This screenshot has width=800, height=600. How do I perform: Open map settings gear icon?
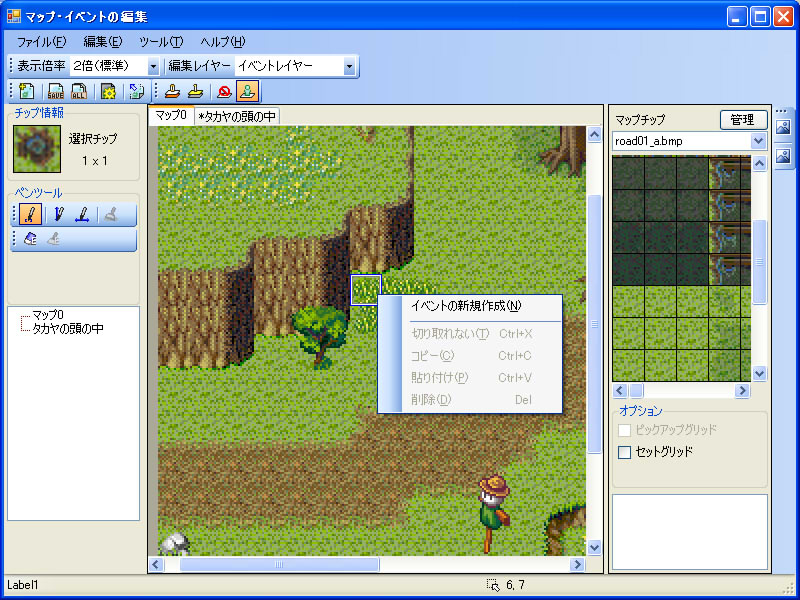click(108, 91)
